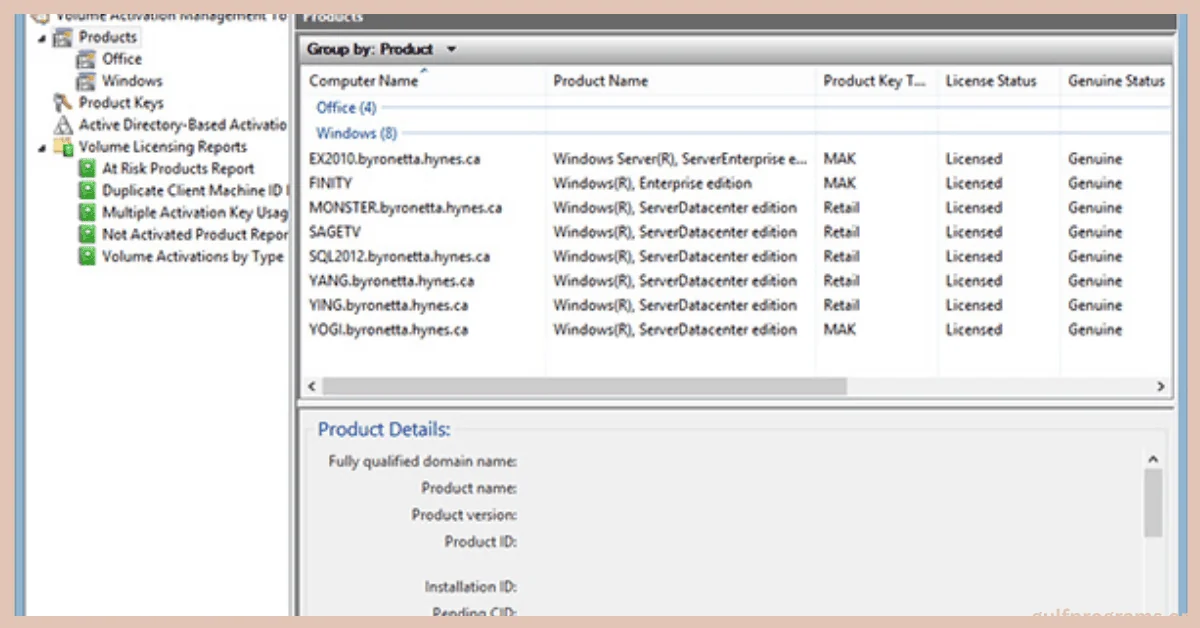This screenshot has height=628, width=1200.
Task: Click the Multiple Activation Key Usage report icon
Action: [x=87, y=213]
